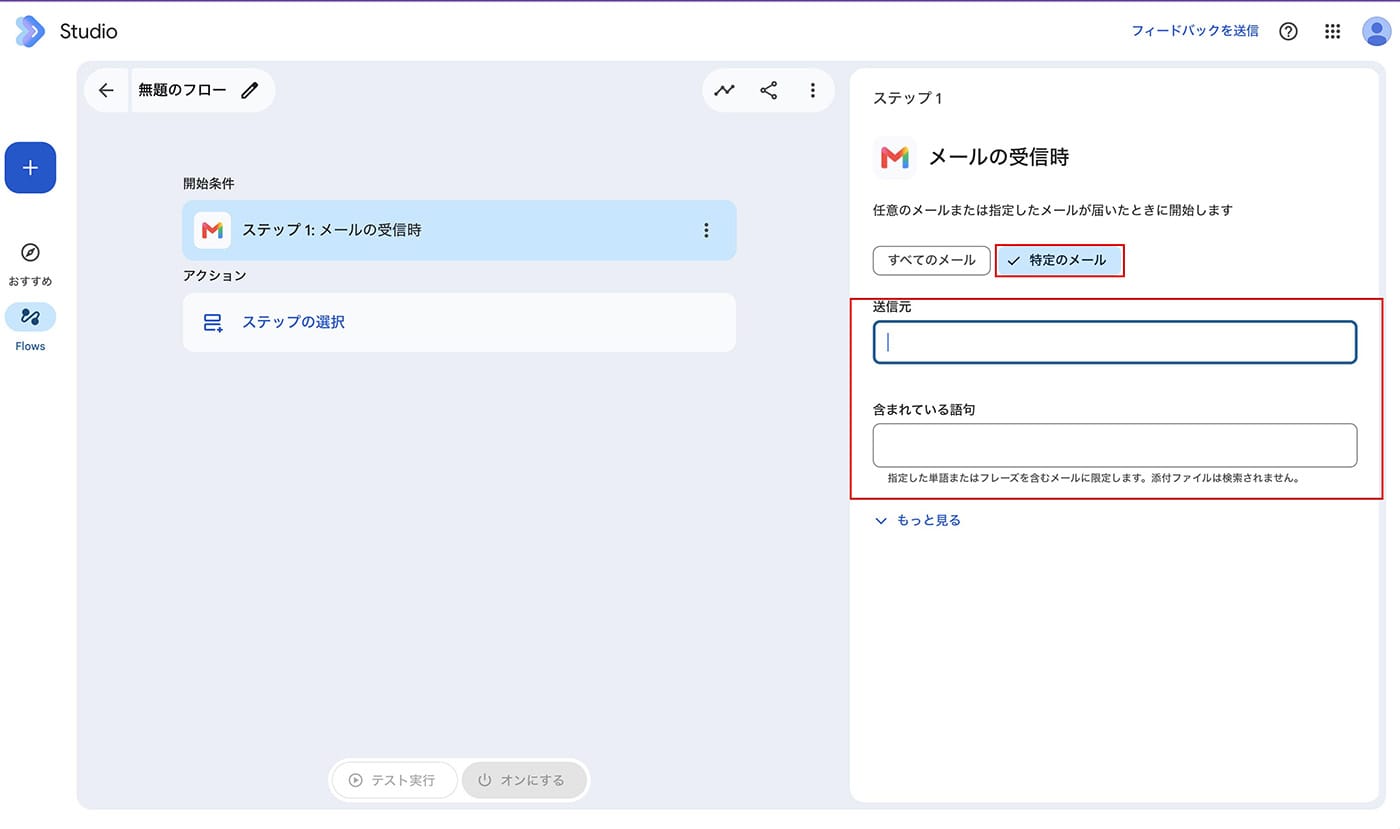Click Gmail icon in right panel header
The image size is (1400, 829).
pos(894,158)
